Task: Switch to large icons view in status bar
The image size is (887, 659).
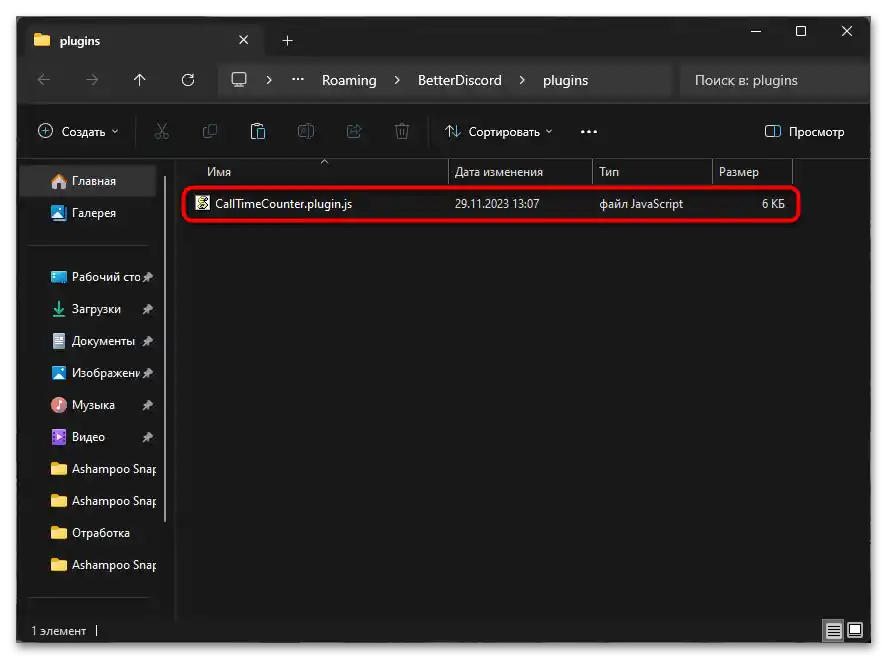Action: 855,630
